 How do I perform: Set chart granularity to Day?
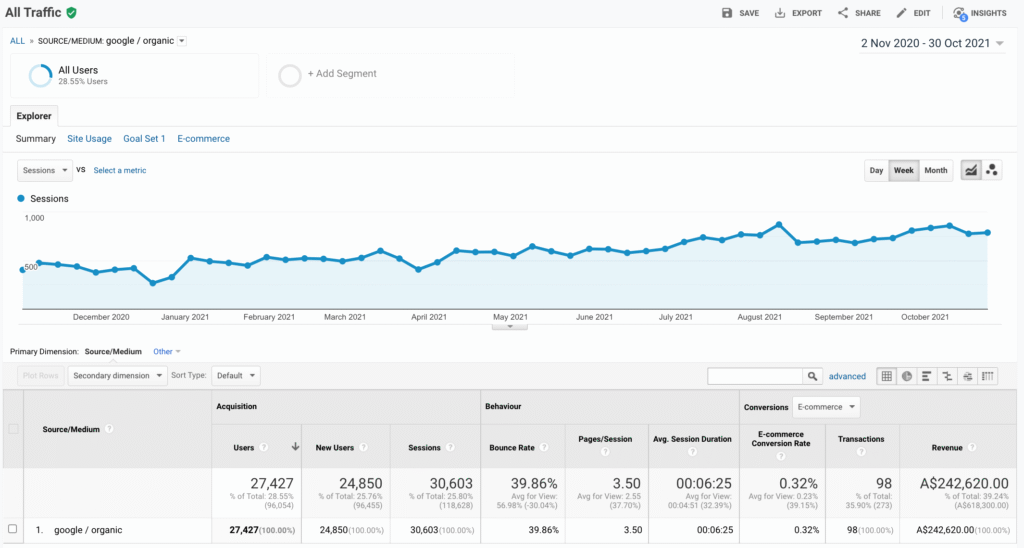[x=876, y=170]
